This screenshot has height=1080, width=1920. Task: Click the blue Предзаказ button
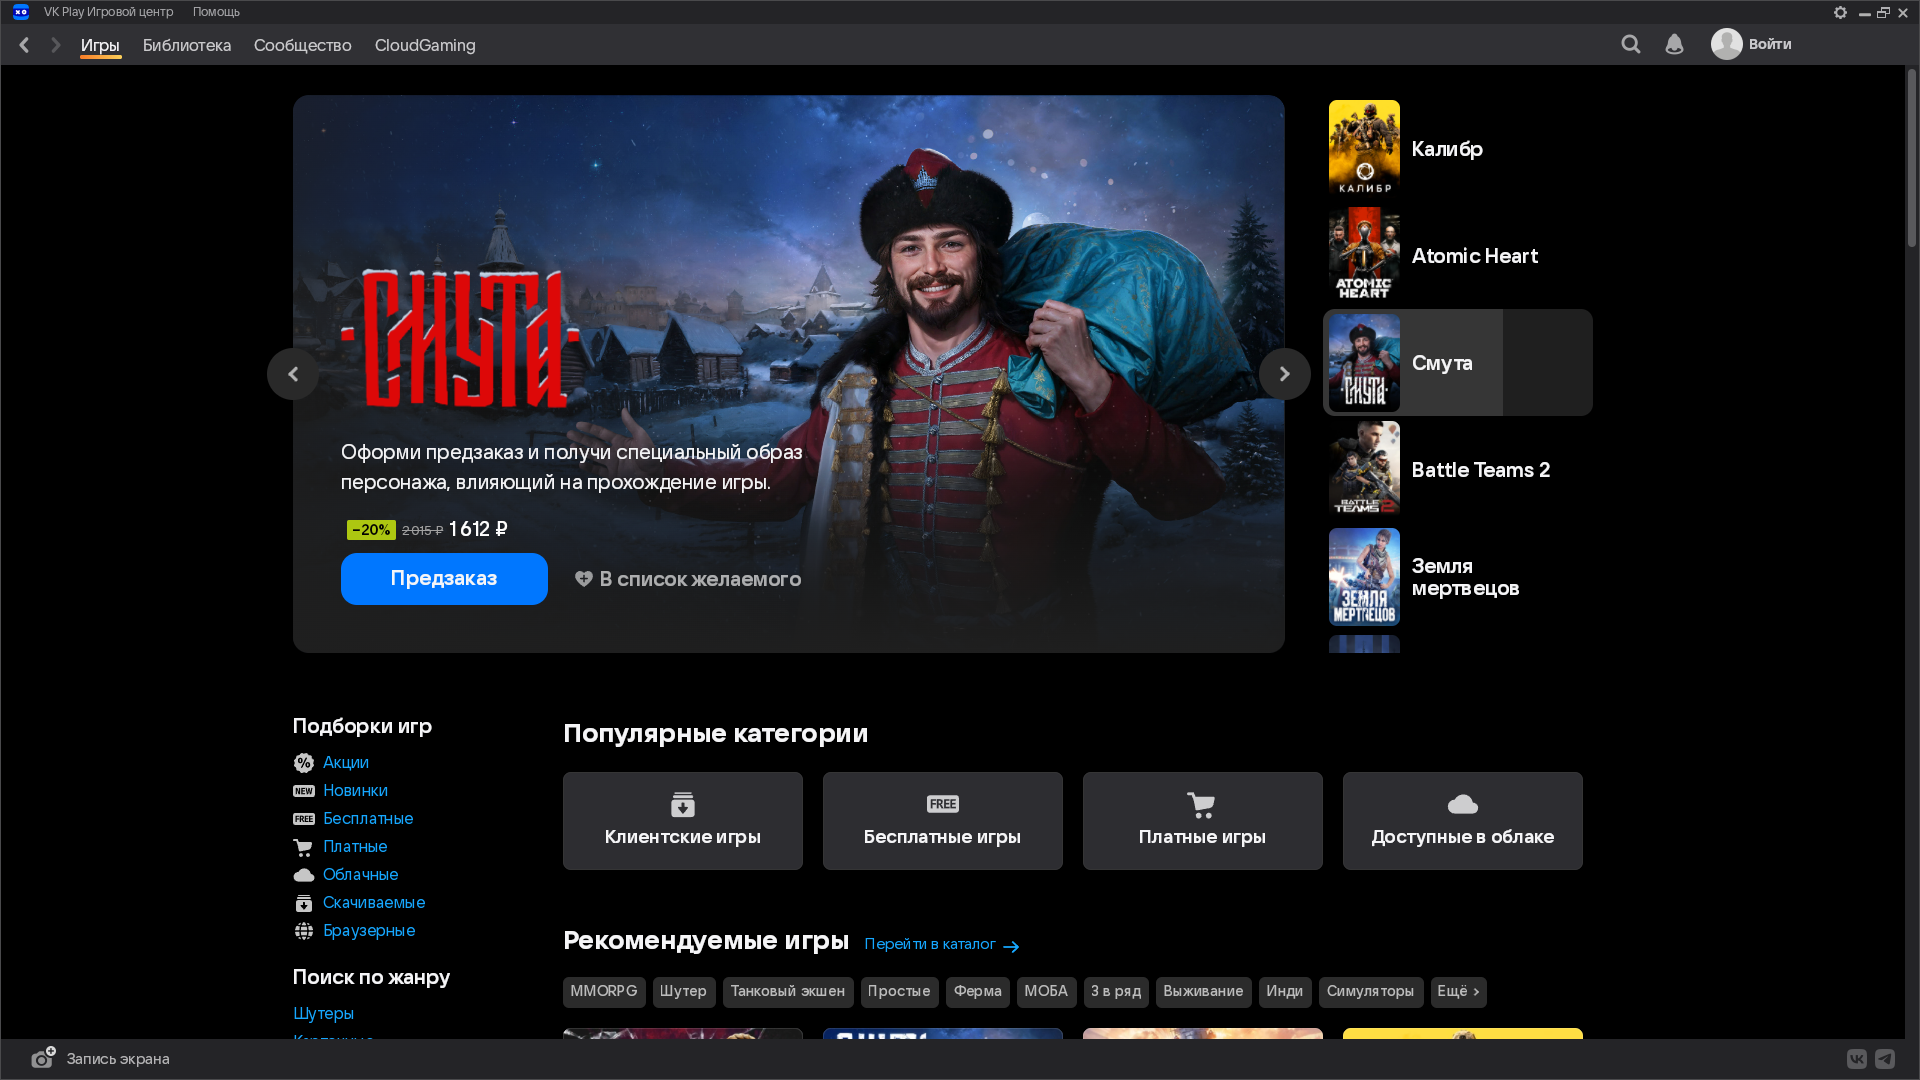point(444,579)
